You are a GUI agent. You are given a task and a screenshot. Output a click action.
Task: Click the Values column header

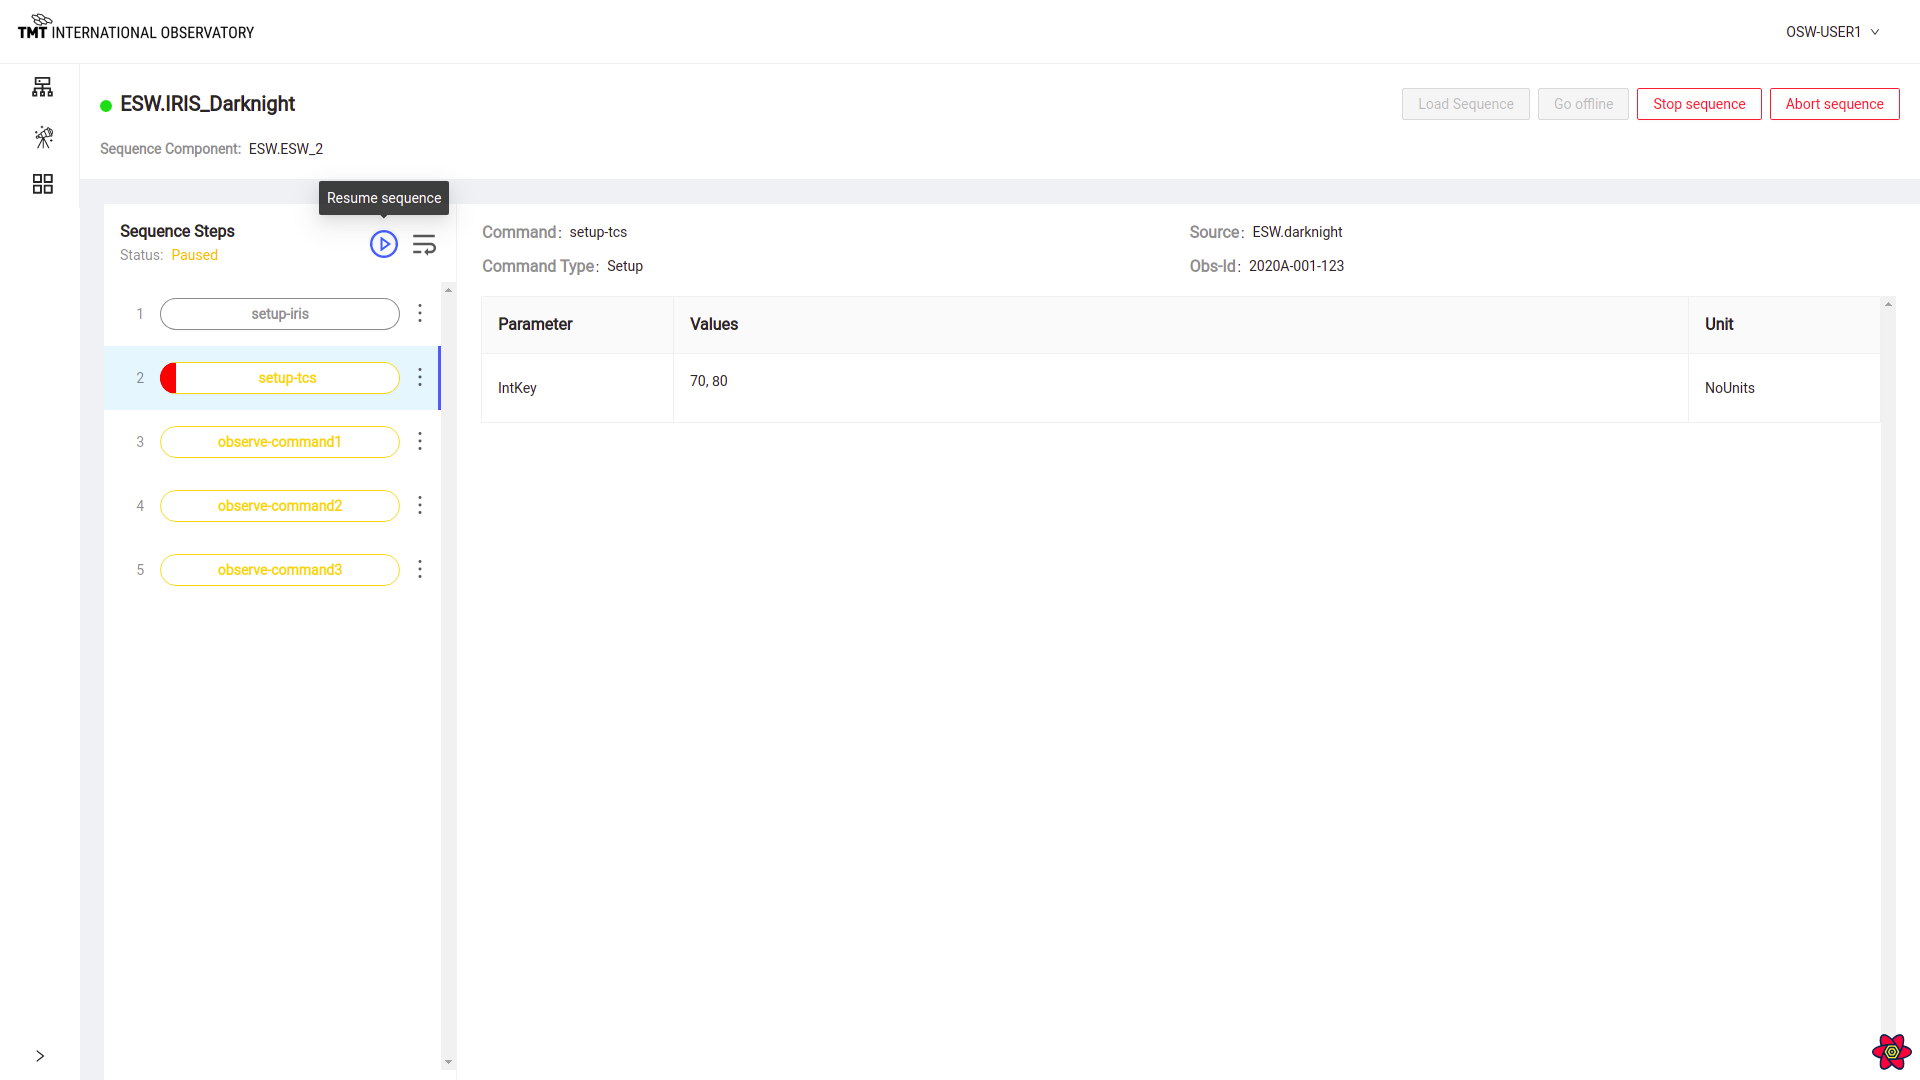1181,325
